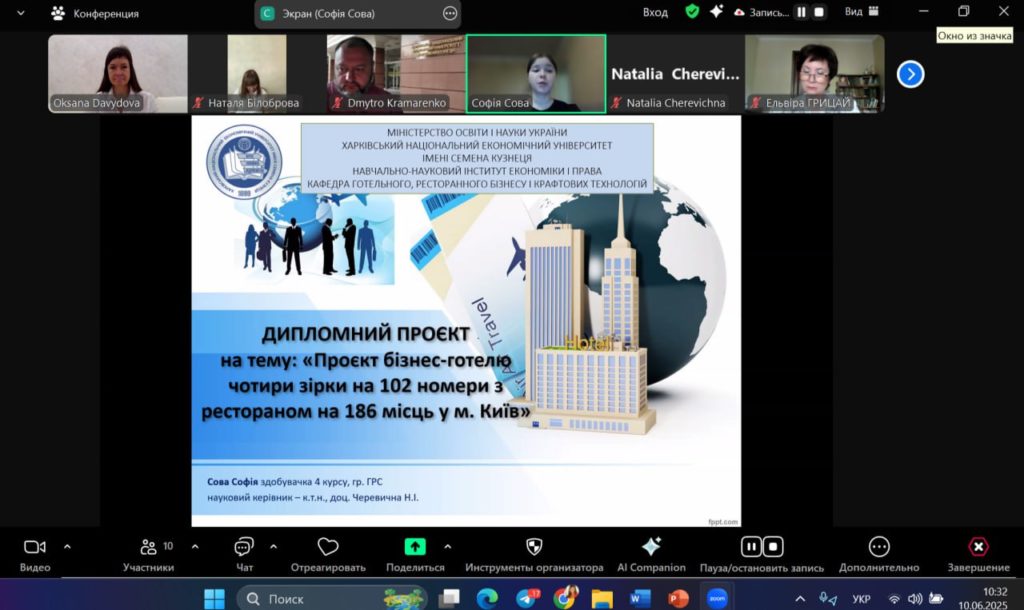Expand the video options arrow next to Видео
The width and height of the screenshot is (1024, 610).
pos(68,546)
